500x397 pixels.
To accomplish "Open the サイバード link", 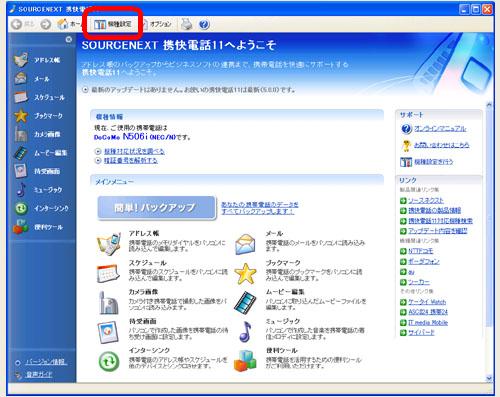I will pos(421,332).
